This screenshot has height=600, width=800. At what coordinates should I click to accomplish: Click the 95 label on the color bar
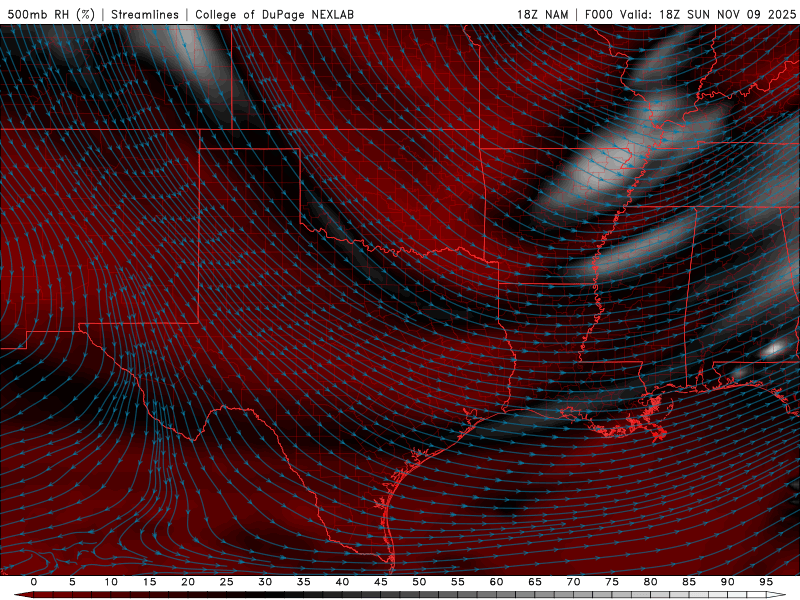pyautogui.click(x=766, y=582)
